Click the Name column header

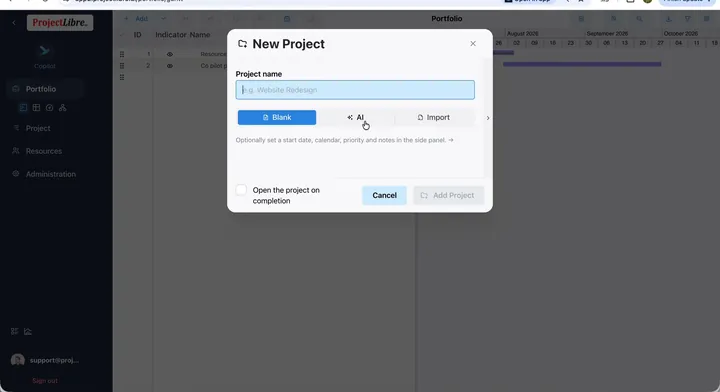pyautogui.click(x=200, y=35)
